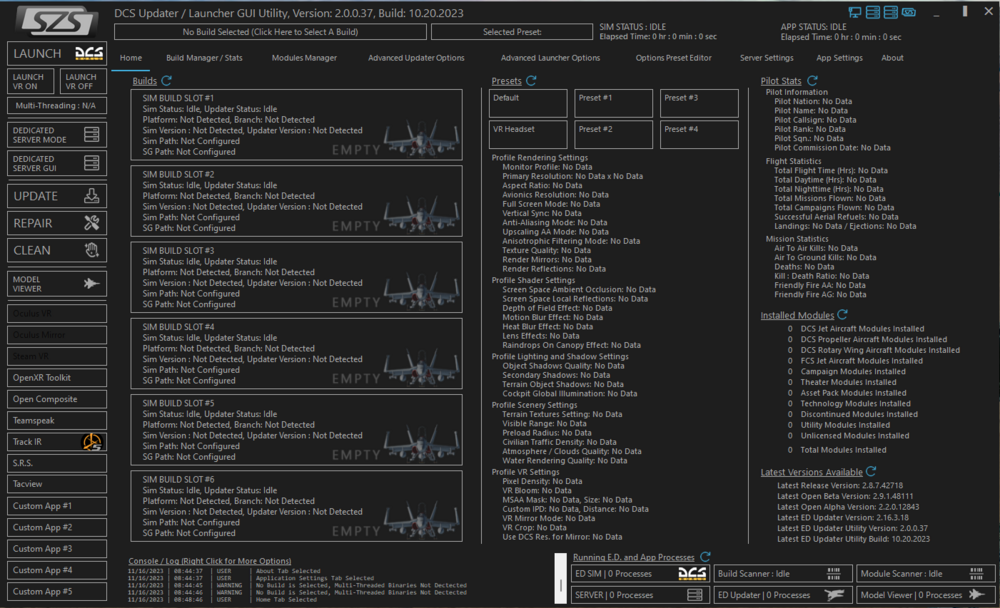This screenshot has height=608, width=1000.
Task: Open the Model Viewer
Action: (x=57, y=284)
